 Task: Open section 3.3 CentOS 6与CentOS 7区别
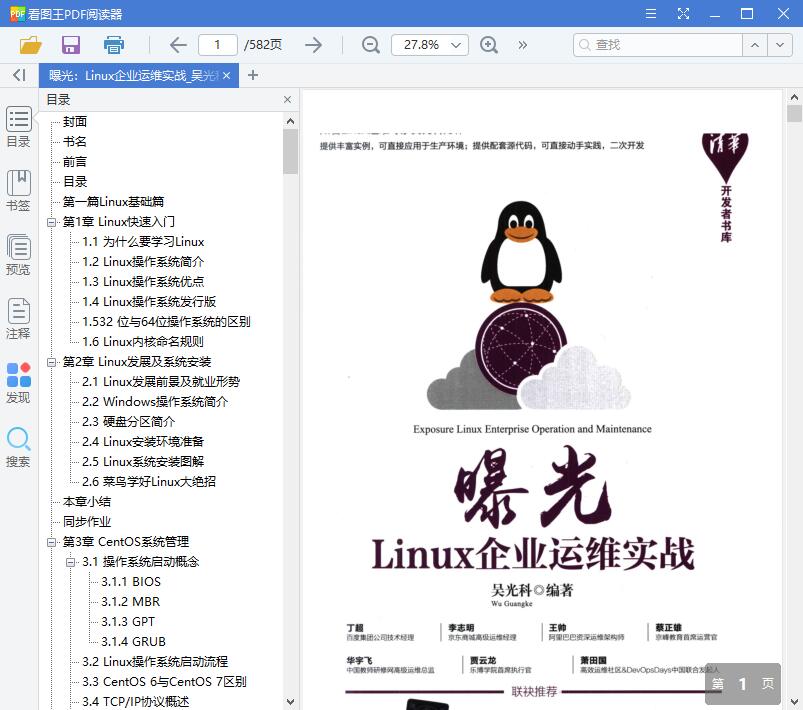(x=164, y=681)
